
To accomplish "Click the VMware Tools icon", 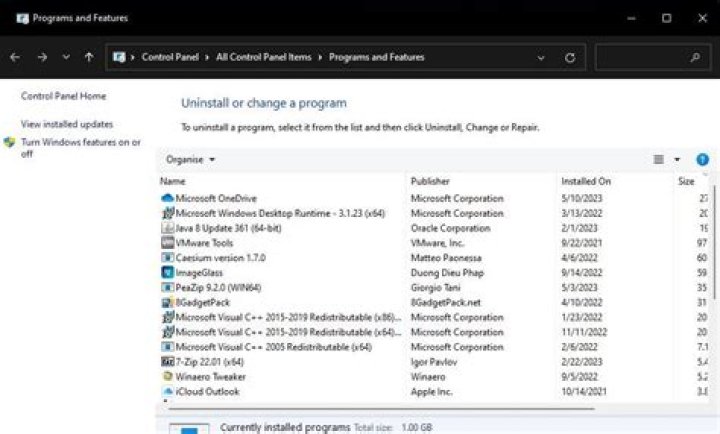I will (x=168, y=242).
